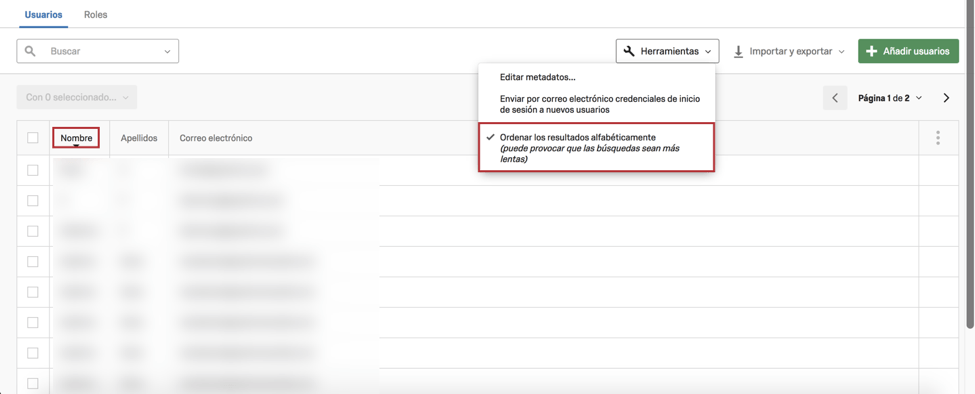Tick the second user row checkbox

tap(33, 201)
